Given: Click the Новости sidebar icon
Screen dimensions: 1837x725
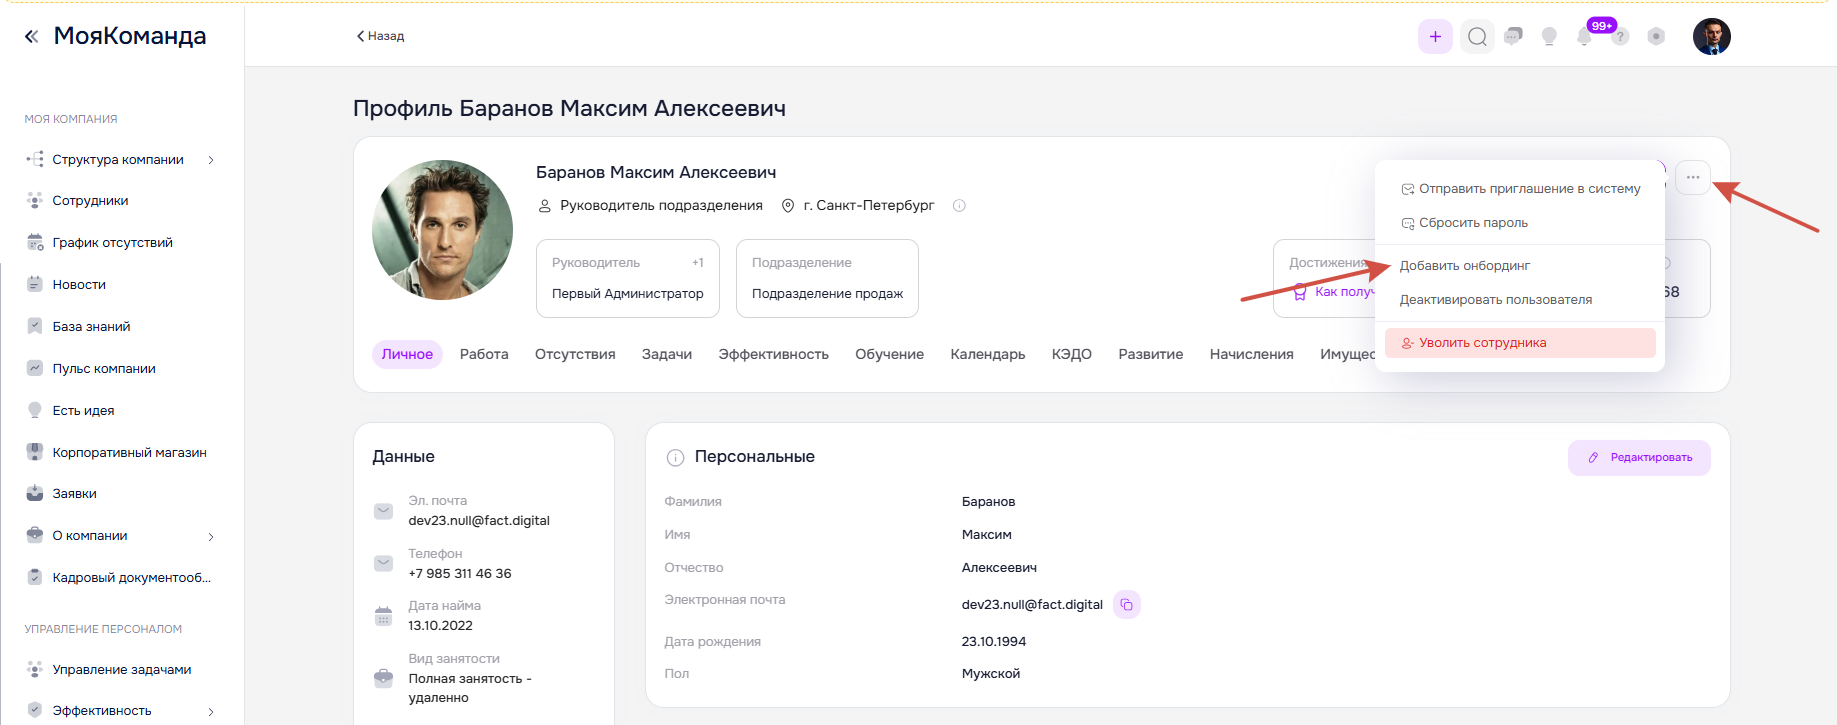Looking at the screenshot, I should tap(35, 285).
